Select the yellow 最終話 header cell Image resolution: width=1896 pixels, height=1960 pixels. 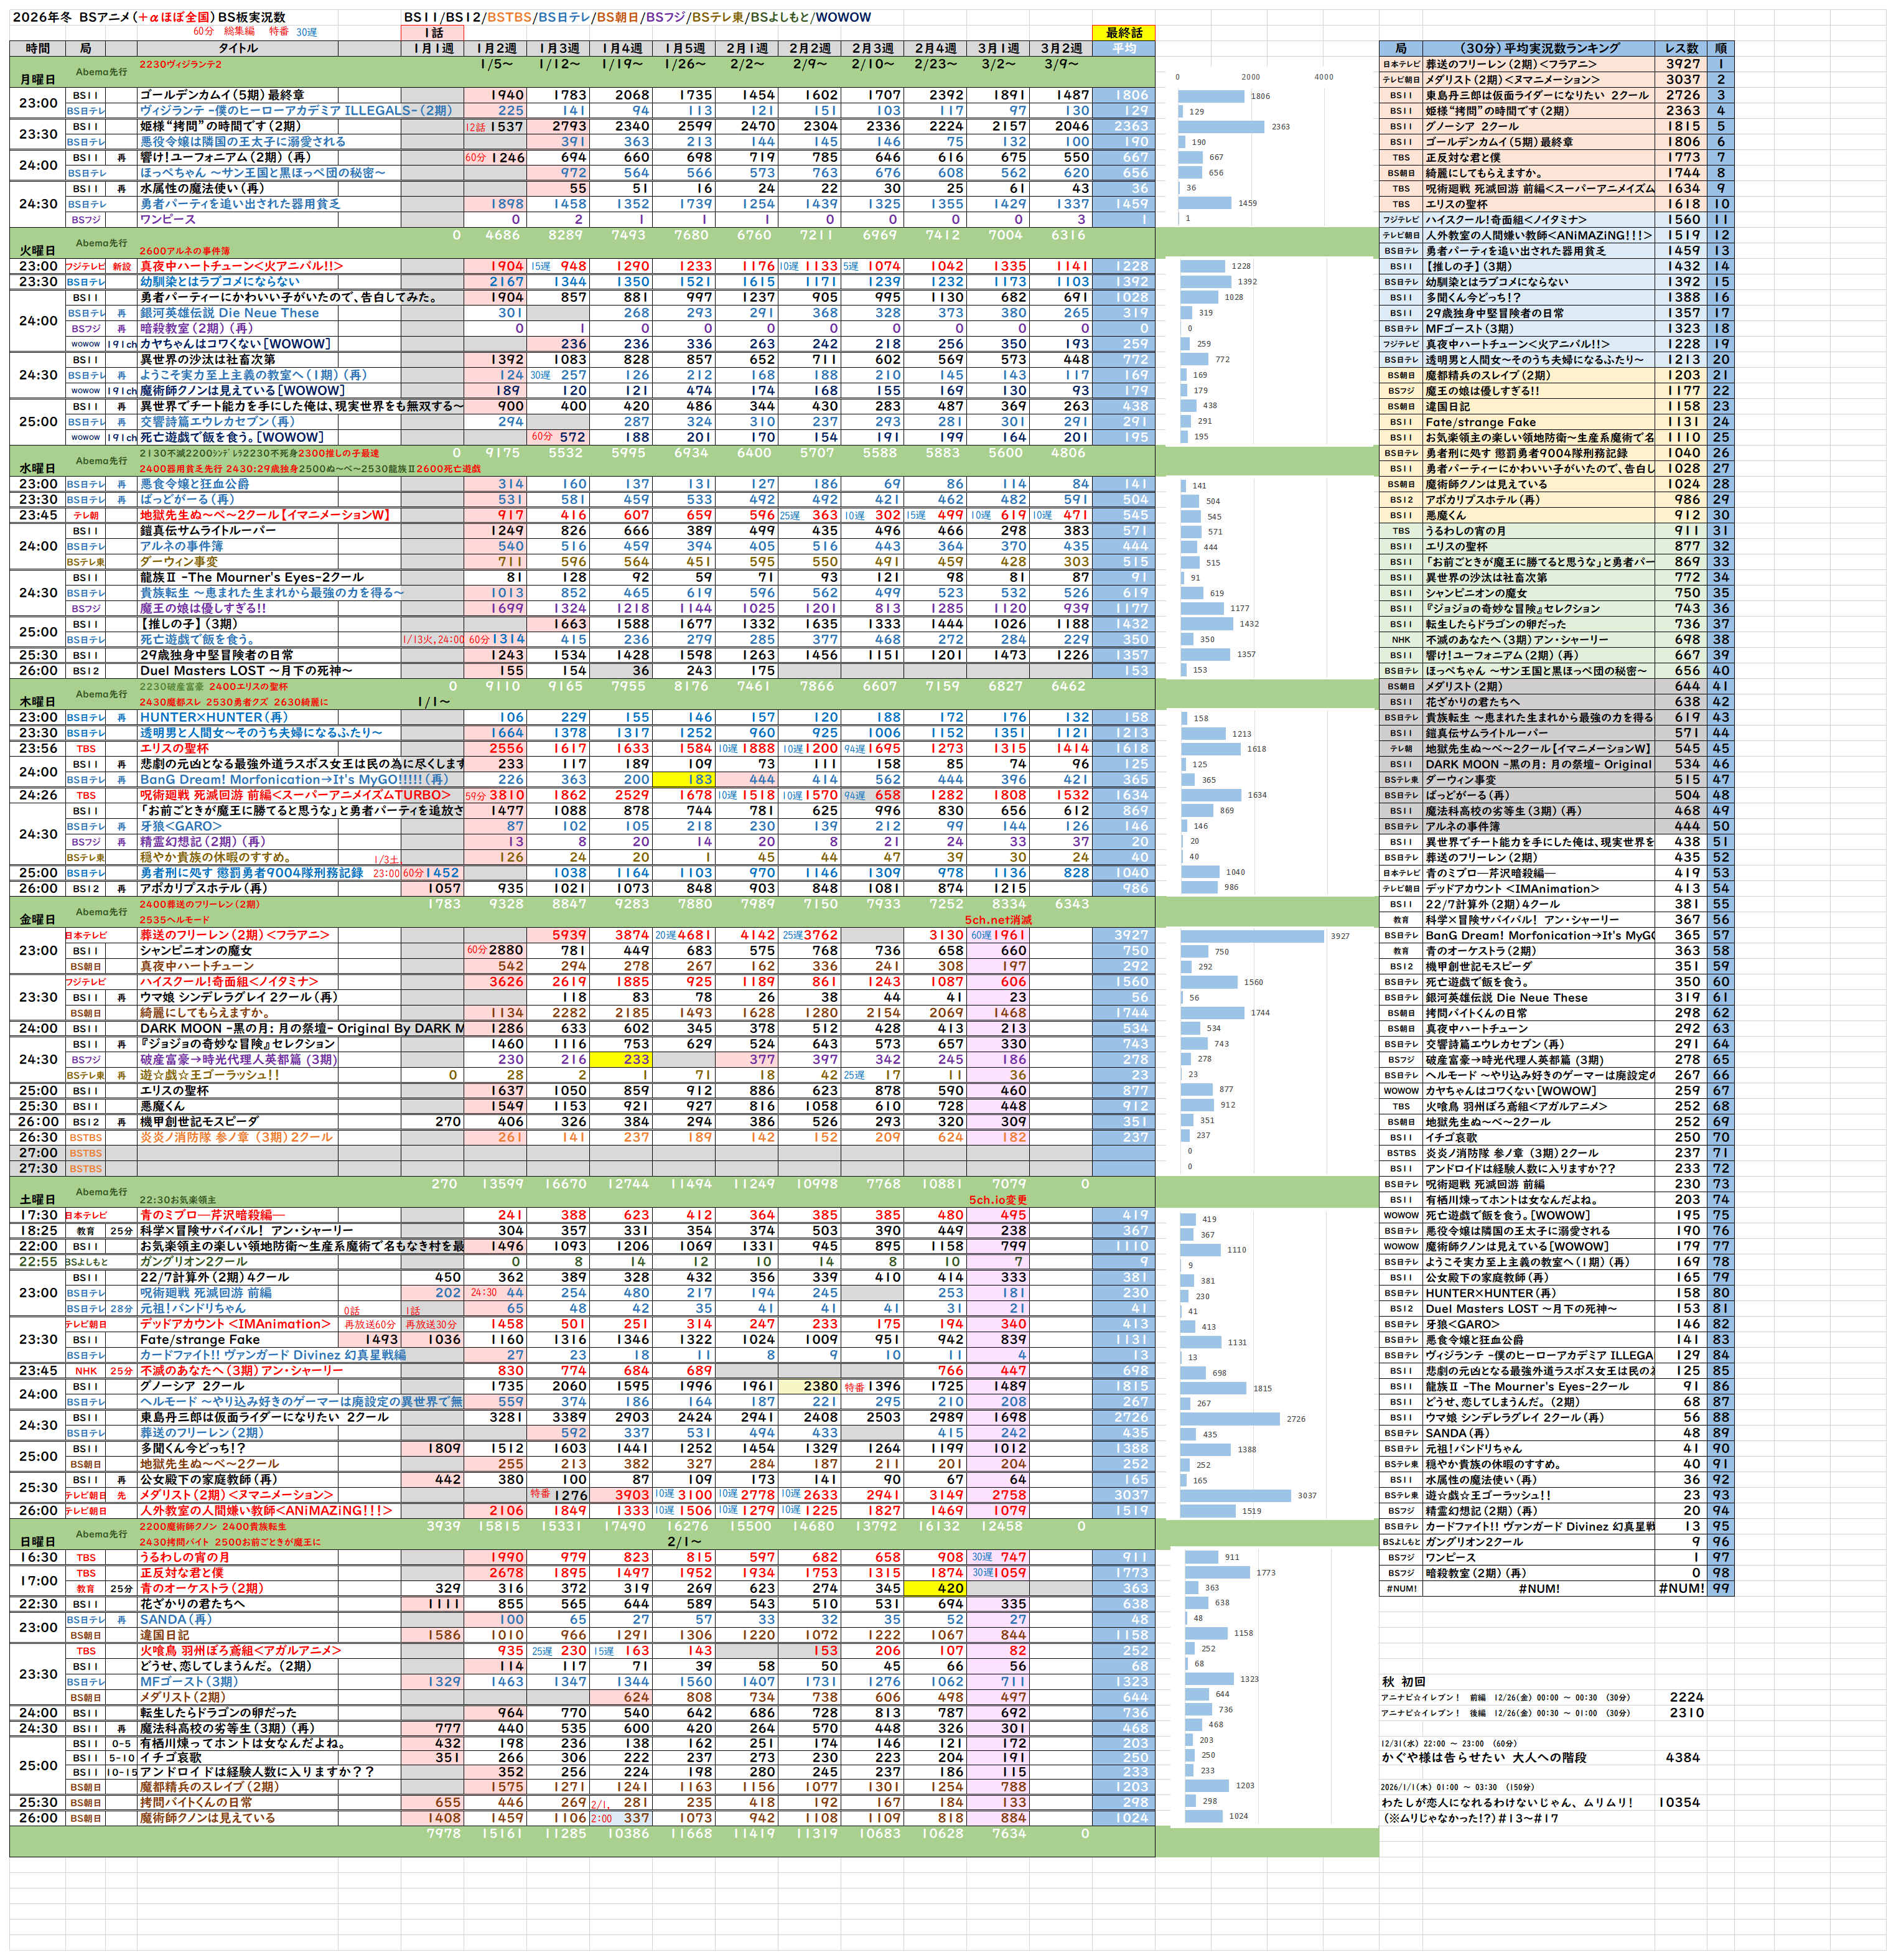click(x=1123, y=33)
